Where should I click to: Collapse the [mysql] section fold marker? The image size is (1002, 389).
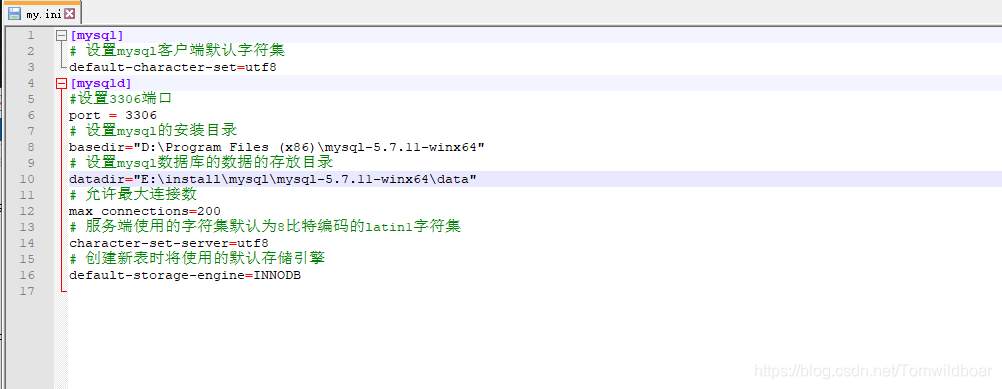pyautogui.click(x=61, y=35)
